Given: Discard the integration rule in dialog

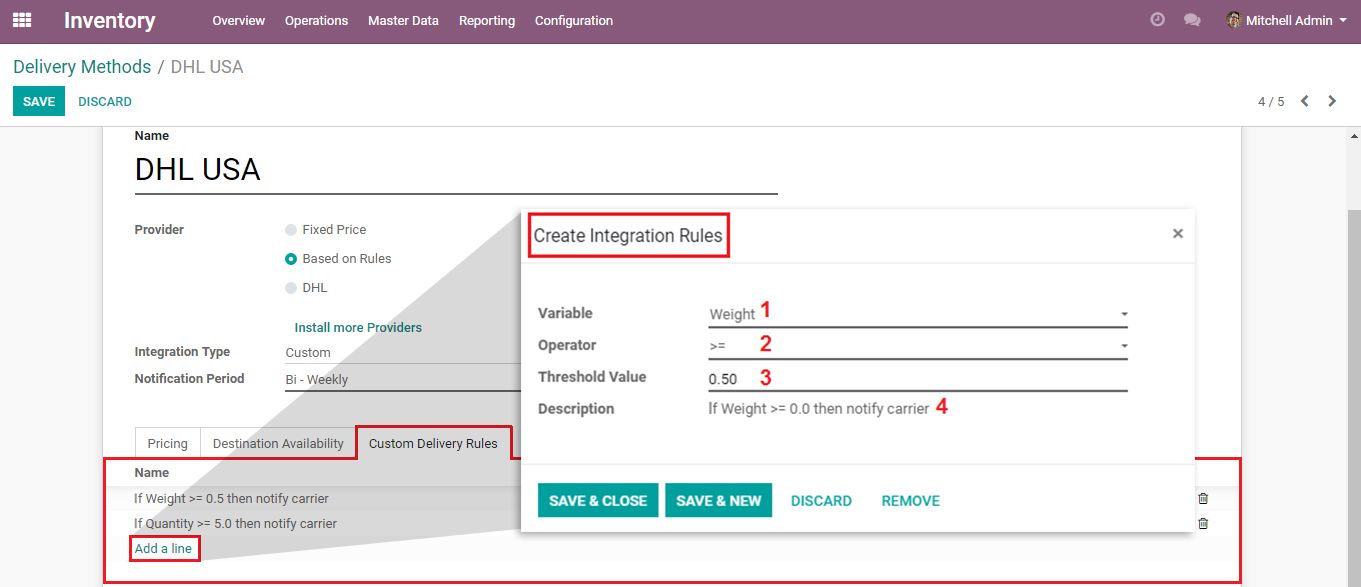Looking at the screenshot, I should click(x=821, y=501).
